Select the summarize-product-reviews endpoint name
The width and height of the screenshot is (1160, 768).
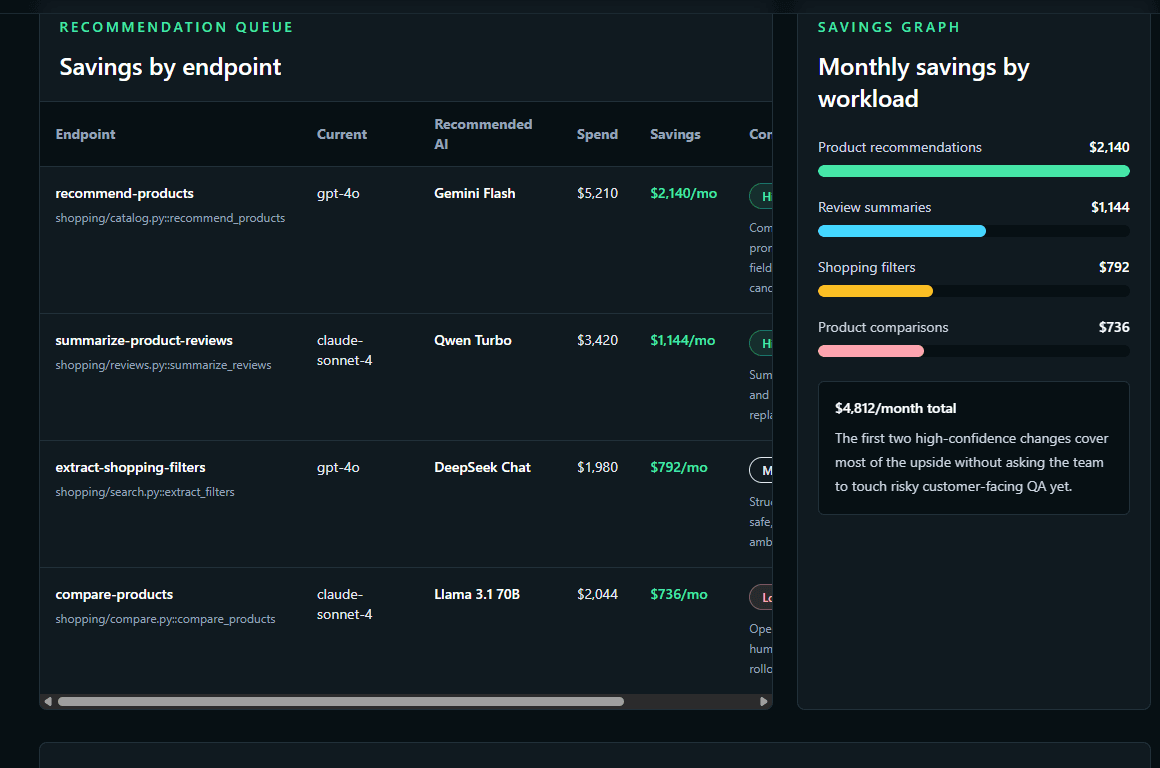tap(144, 340)
